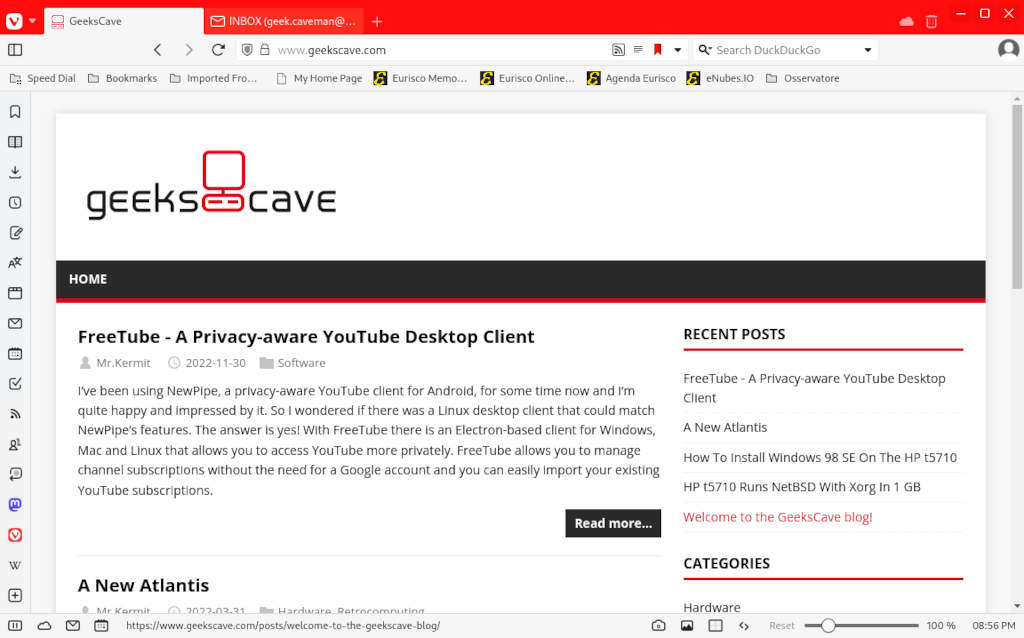Viewport: 1024px width, 638px height.
Task: Go back to previous page
Action: coord(157,50)
